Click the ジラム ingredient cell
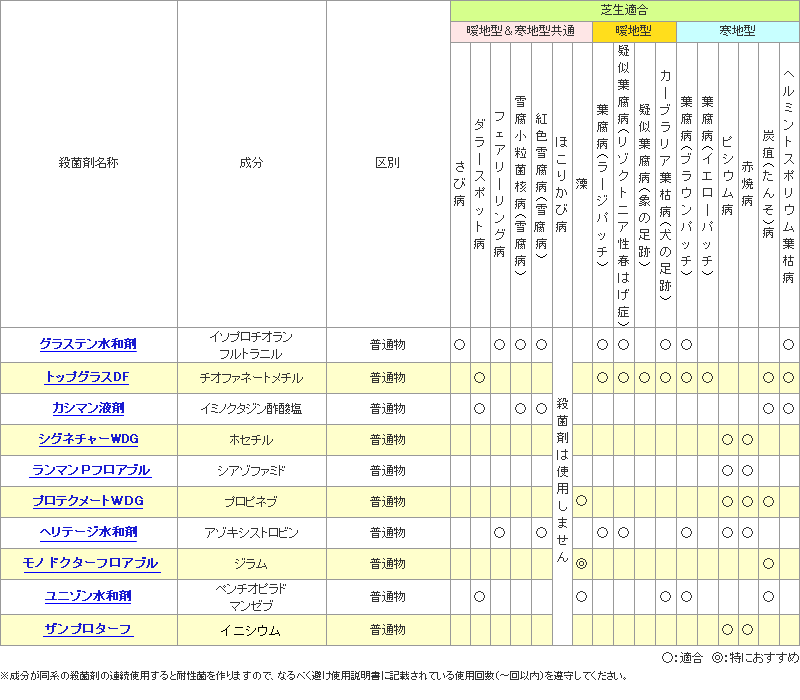Viewport: 800px width, 700px height. 252,564
